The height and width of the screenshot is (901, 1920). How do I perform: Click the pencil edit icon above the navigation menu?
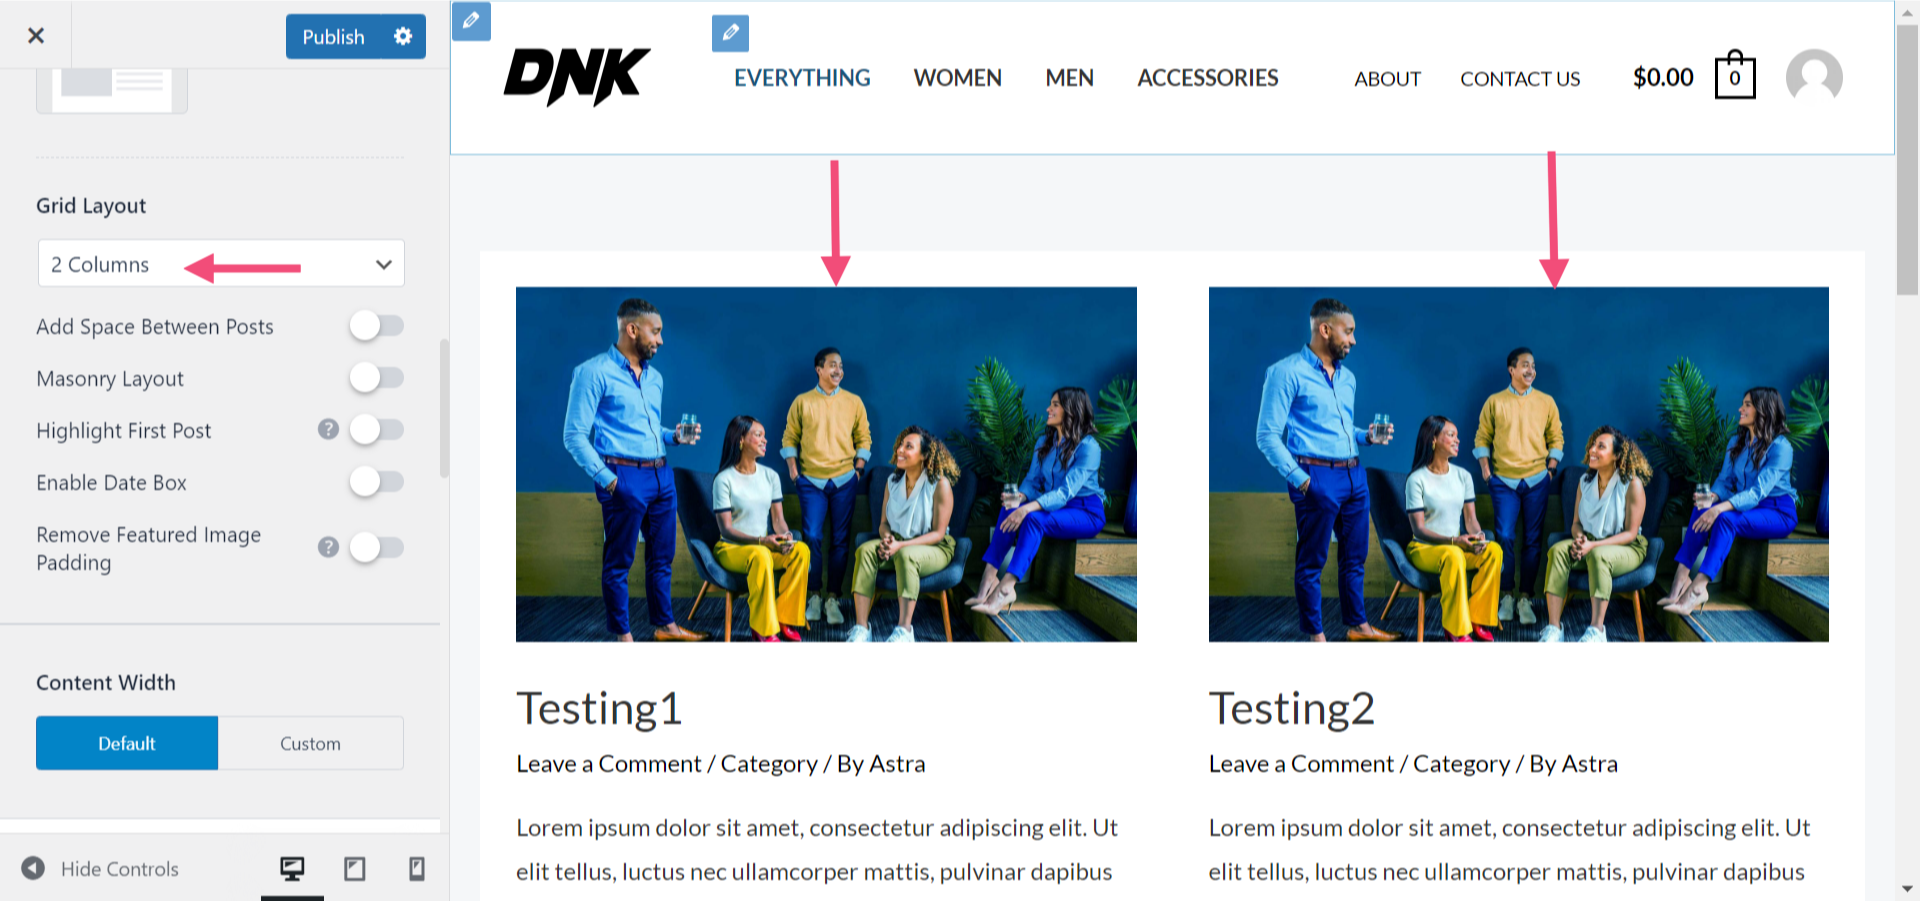point(730,33)
